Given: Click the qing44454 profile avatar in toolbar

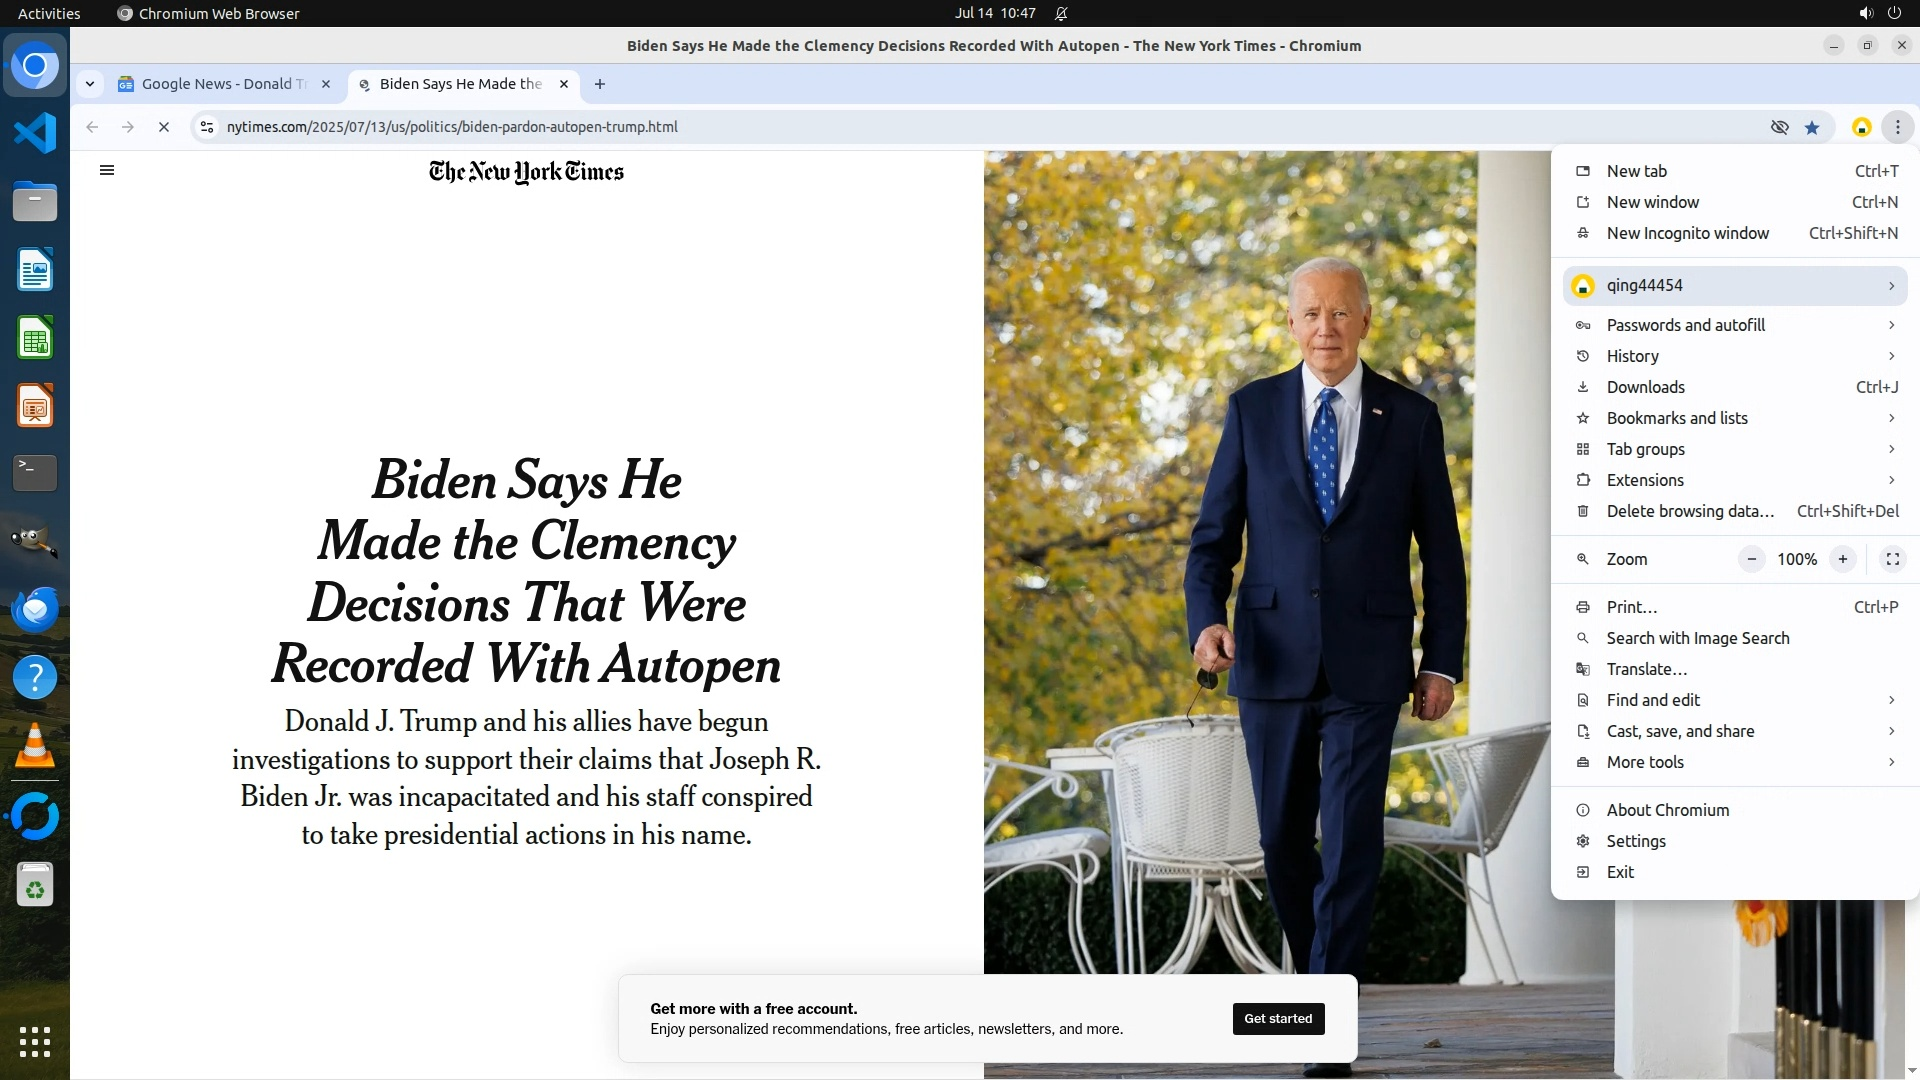Looking at the screenshot, I should [x=1861, y=127].
